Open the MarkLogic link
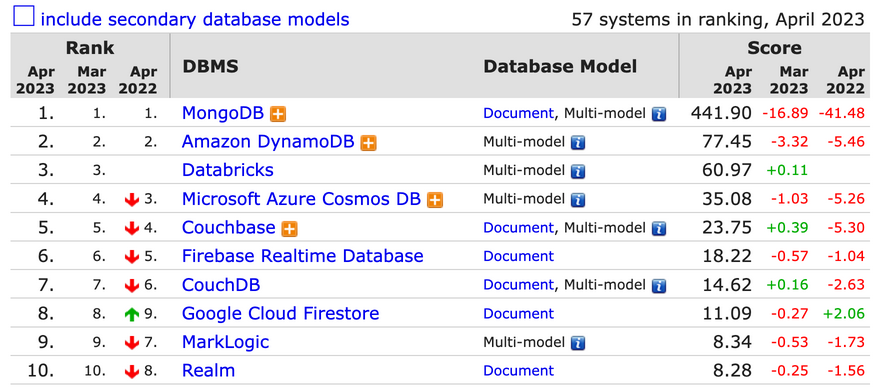The image size is (876, 387). [x=226, y=342]
